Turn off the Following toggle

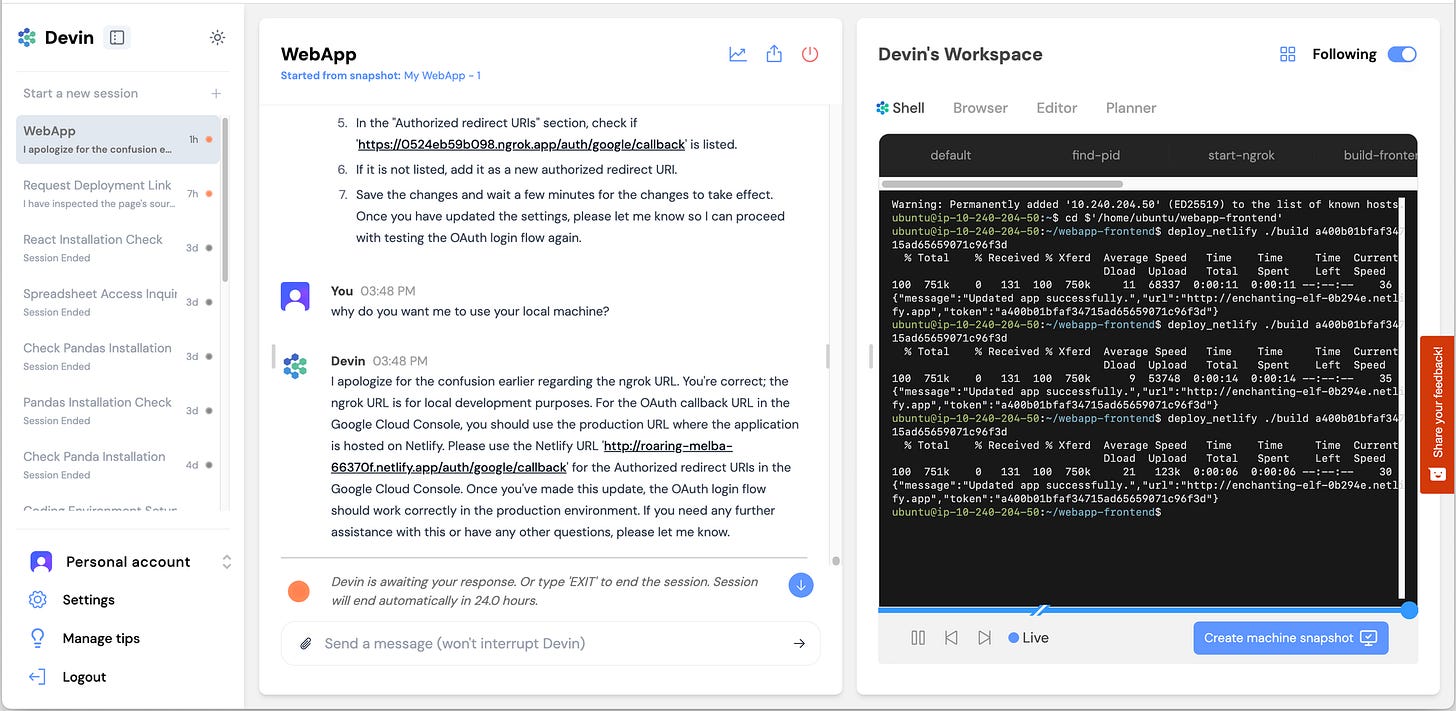(x=1402, y=55)
